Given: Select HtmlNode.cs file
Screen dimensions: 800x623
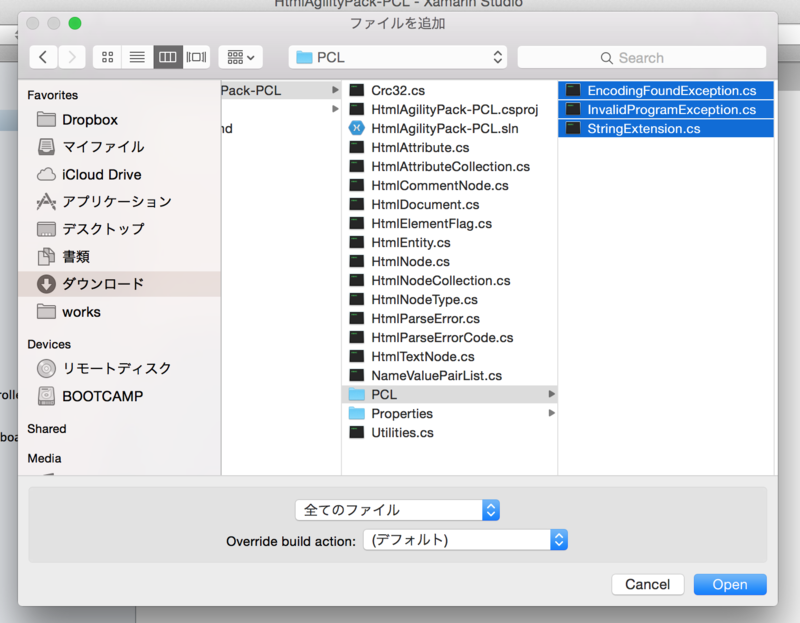Looking at the screenshot, I should pos(449,261).
